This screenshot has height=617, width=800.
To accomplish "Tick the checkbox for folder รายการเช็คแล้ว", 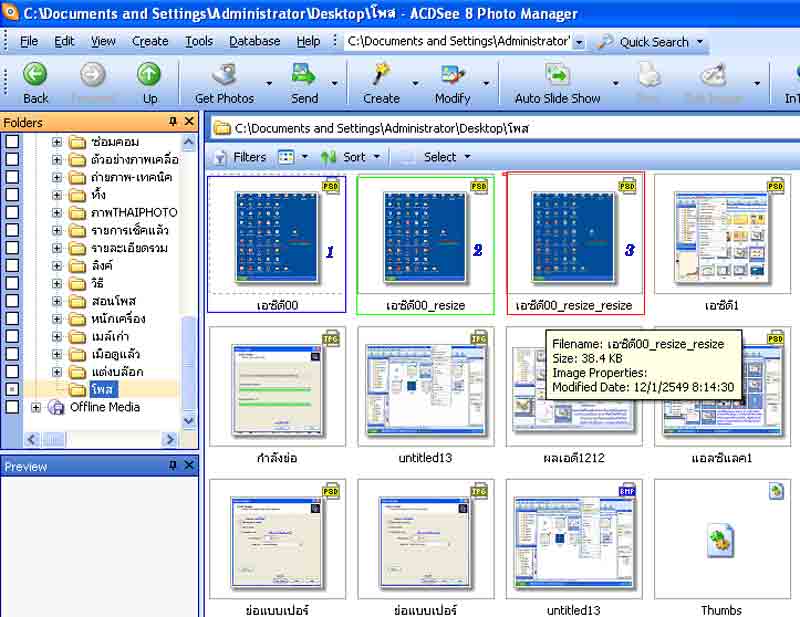I will tap(12, 230).
